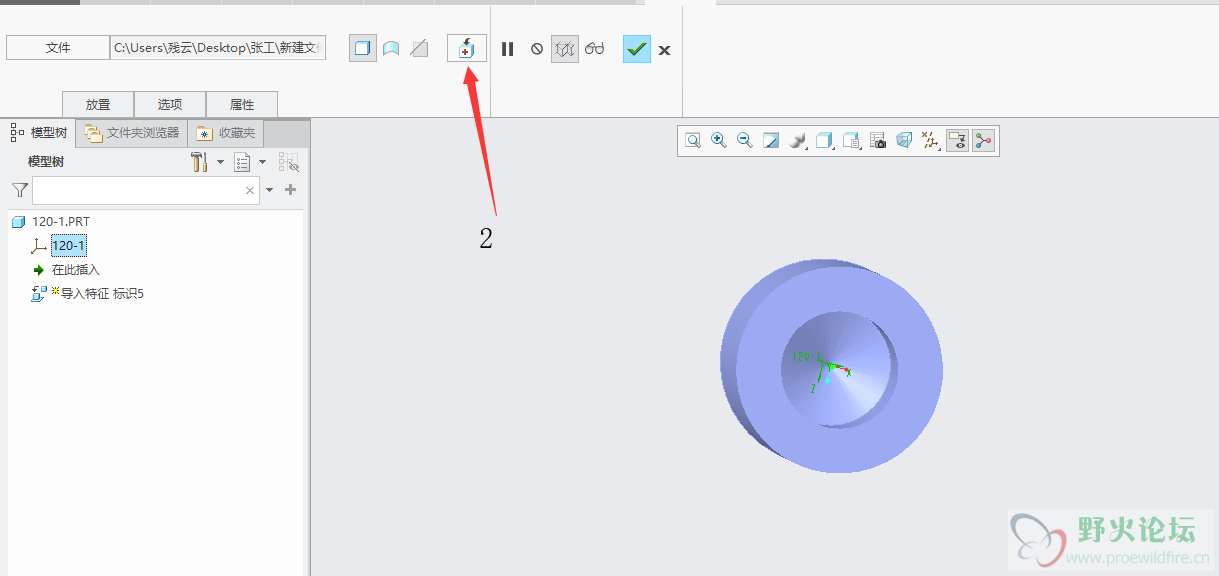The image size is (1219, 576).
Task: Open the 属性 properties tab
Action: tap(242, 104)
